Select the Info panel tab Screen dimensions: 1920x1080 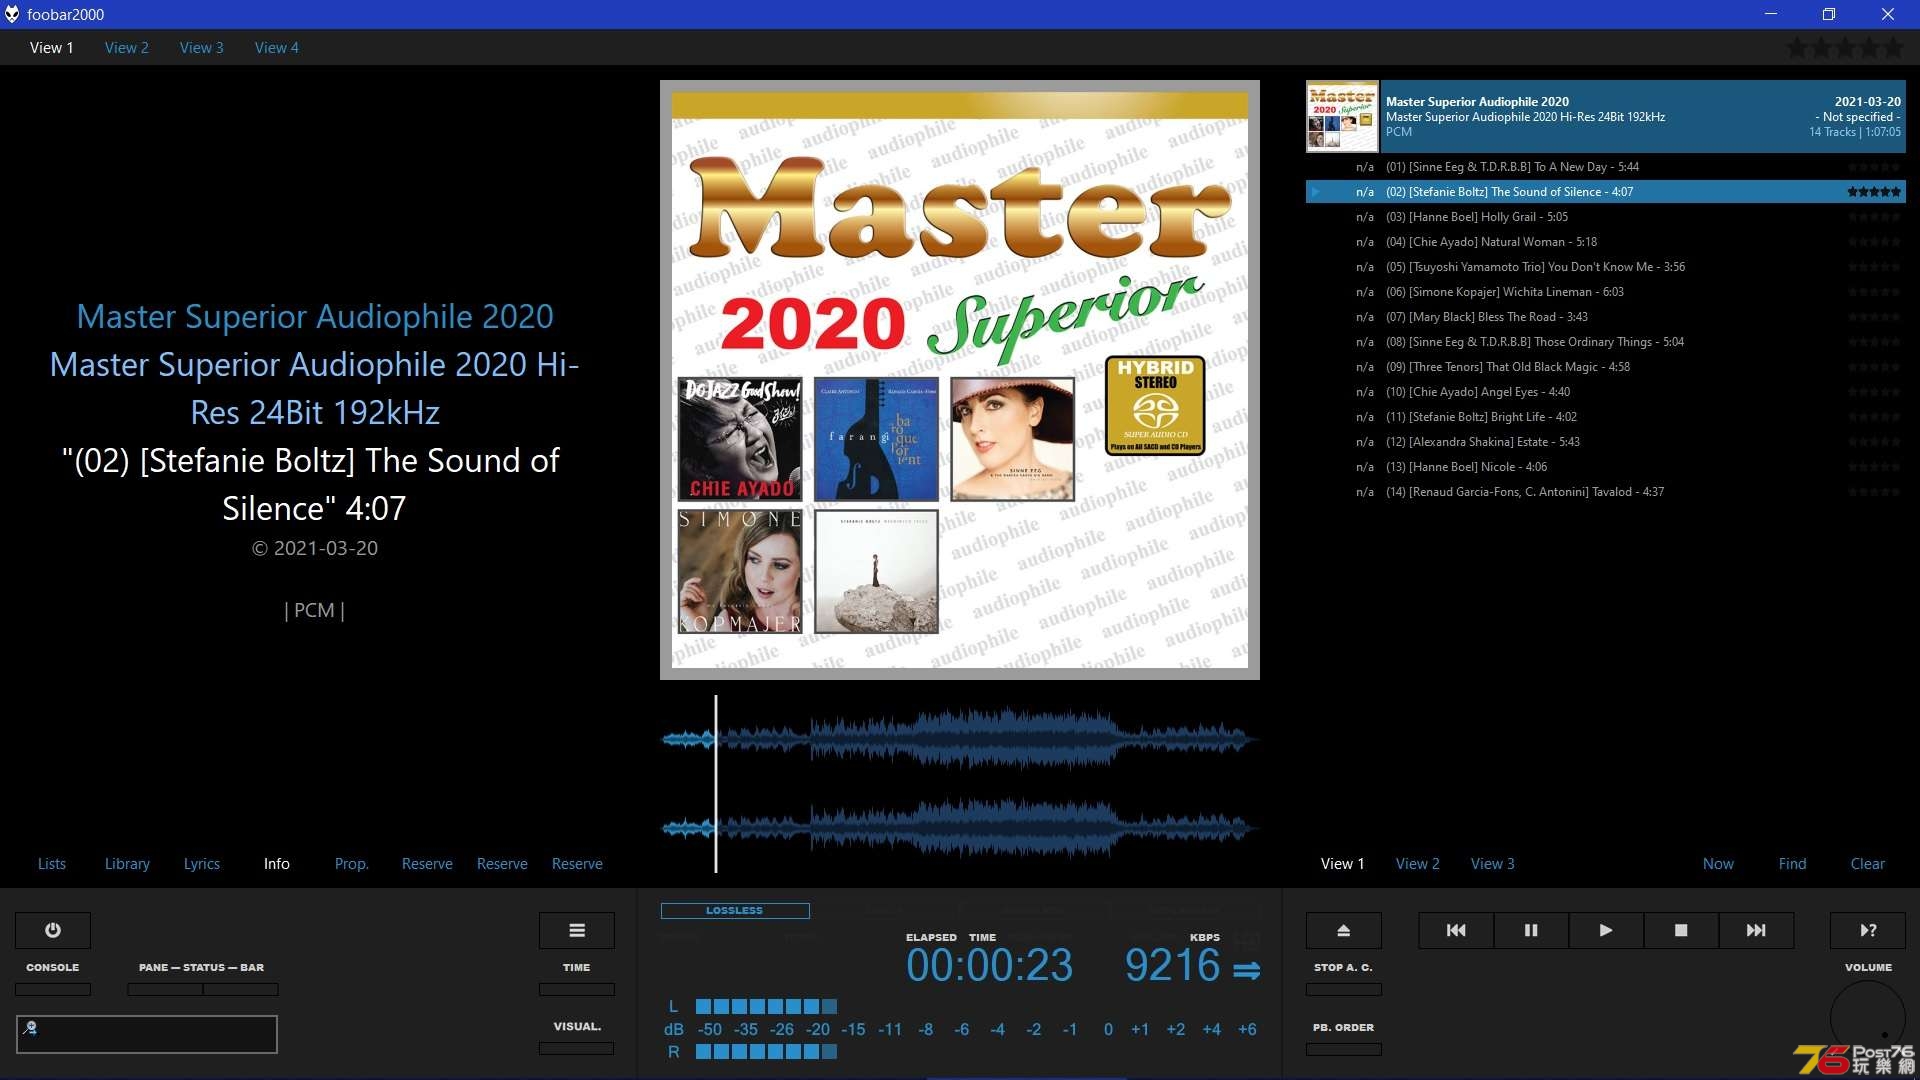pyautogui.click(x=277, y=863)
